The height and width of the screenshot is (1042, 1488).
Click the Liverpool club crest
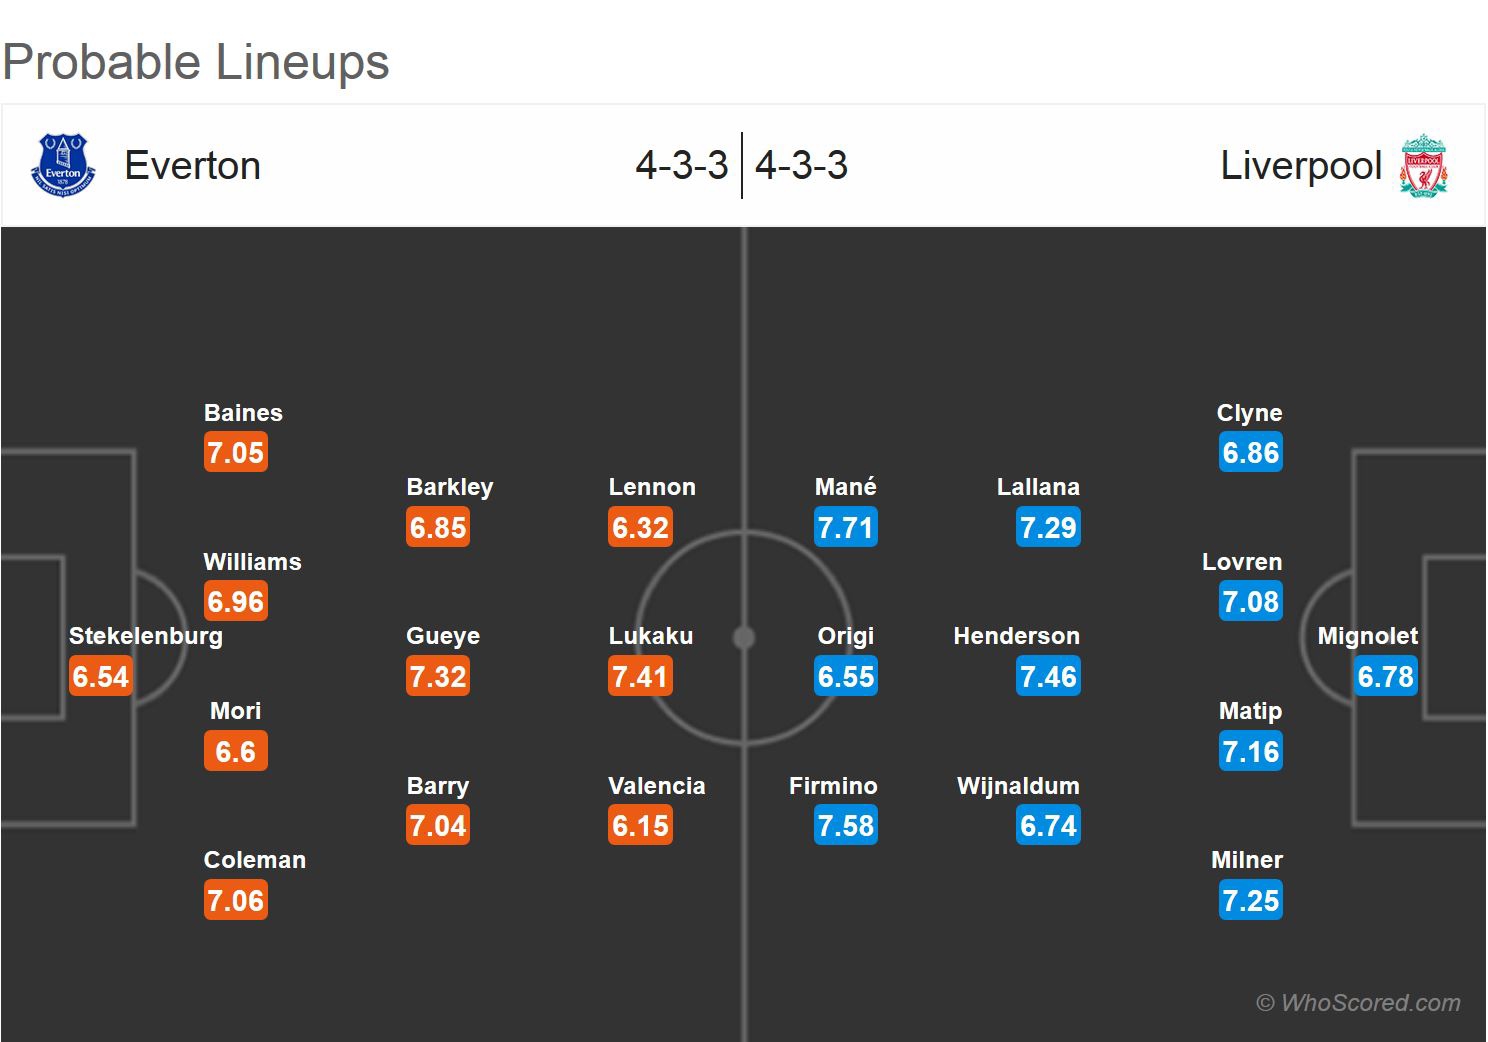coord(1423,165)
